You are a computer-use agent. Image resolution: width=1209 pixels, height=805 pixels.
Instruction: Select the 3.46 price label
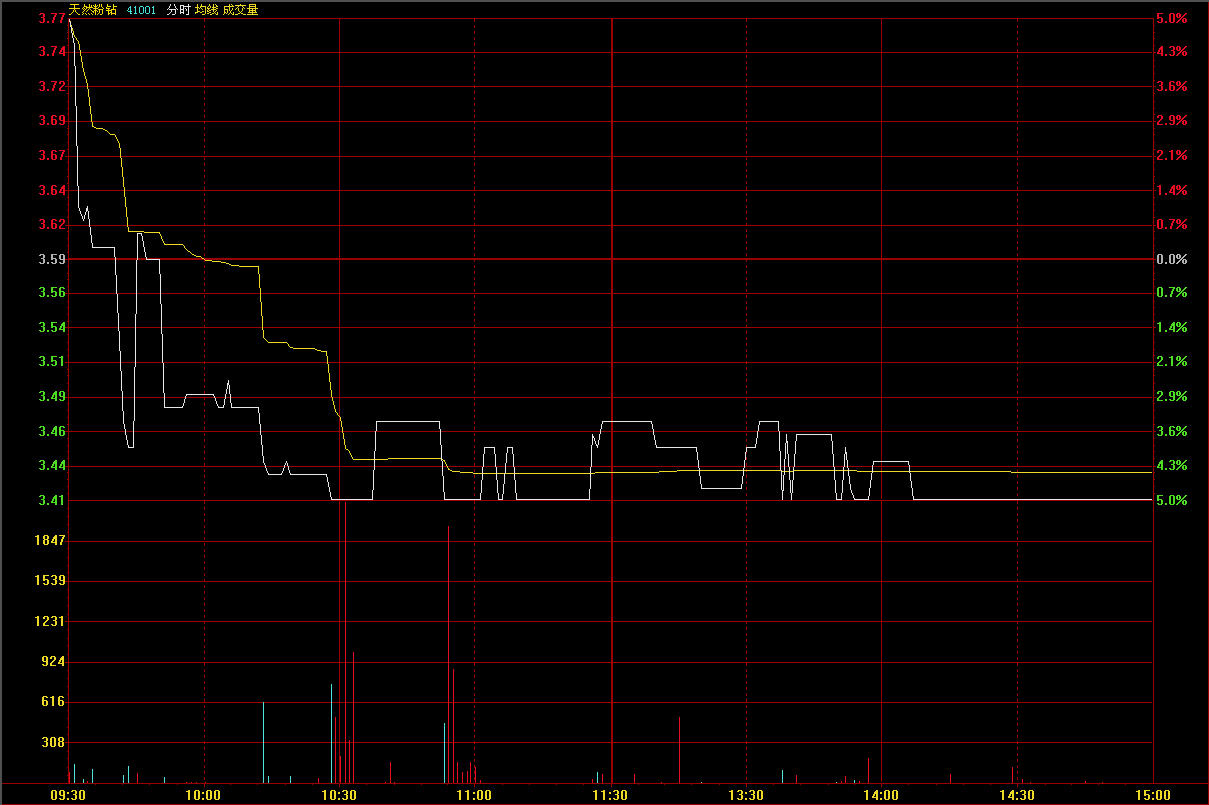click(52, 431)
